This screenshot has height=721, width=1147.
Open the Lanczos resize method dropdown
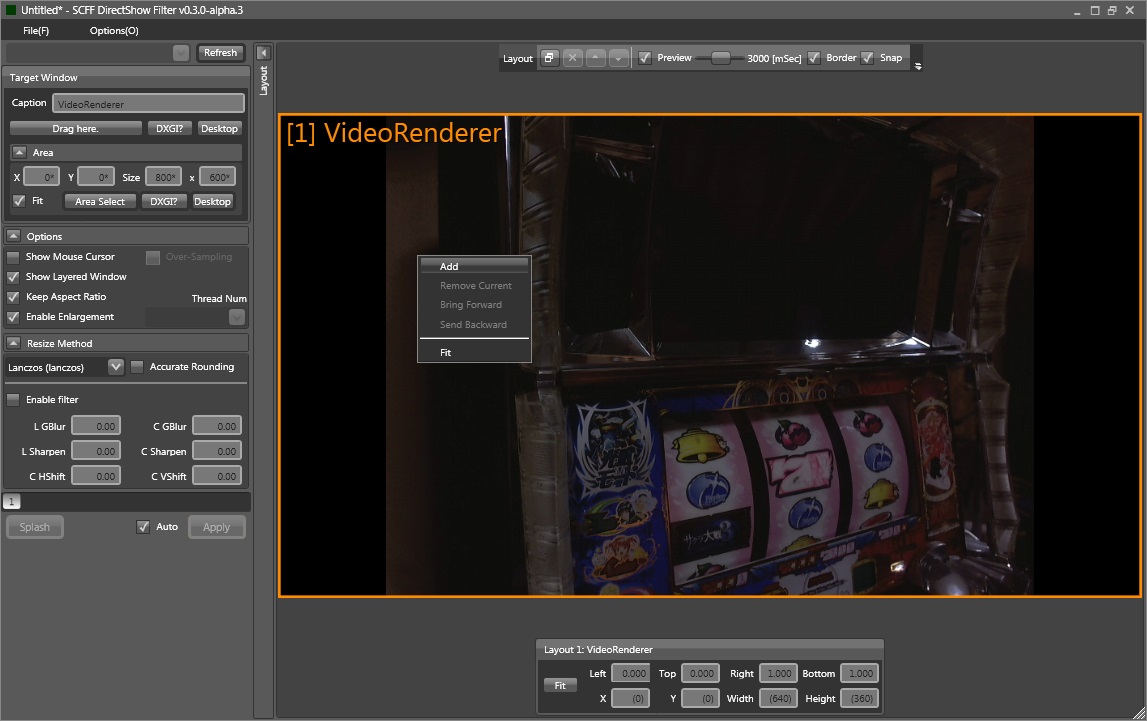click(x=116, y=367)
